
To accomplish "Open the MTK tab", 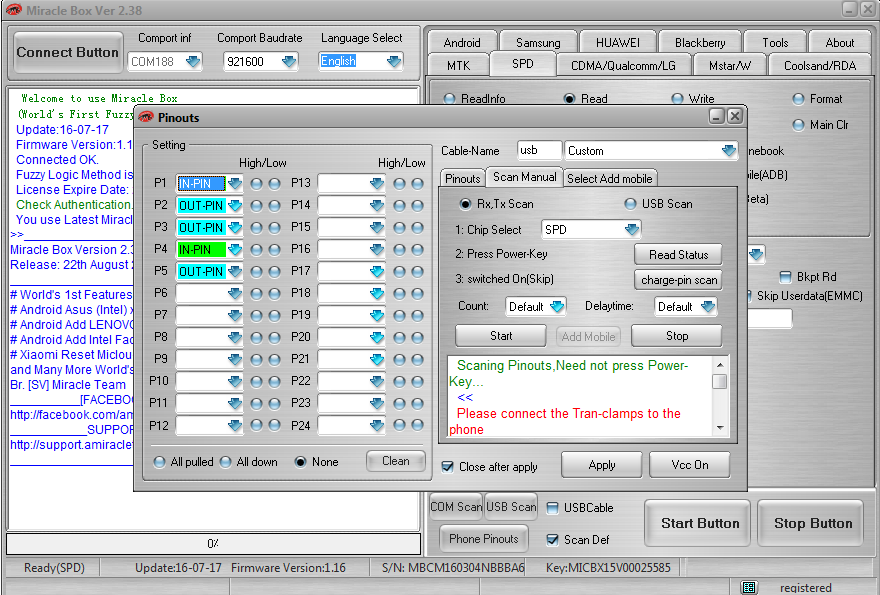I will [x=459, y=66].
